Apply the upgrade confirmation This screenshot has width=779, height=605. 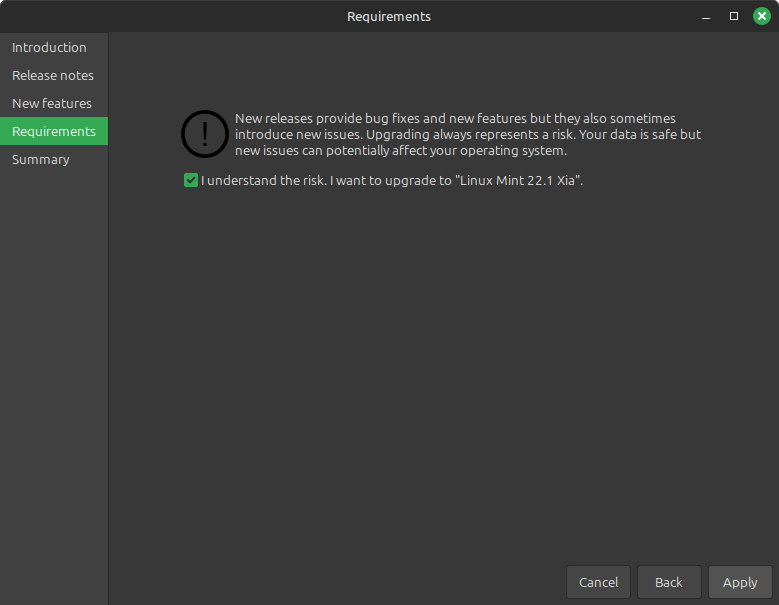[x=740, y=582]
